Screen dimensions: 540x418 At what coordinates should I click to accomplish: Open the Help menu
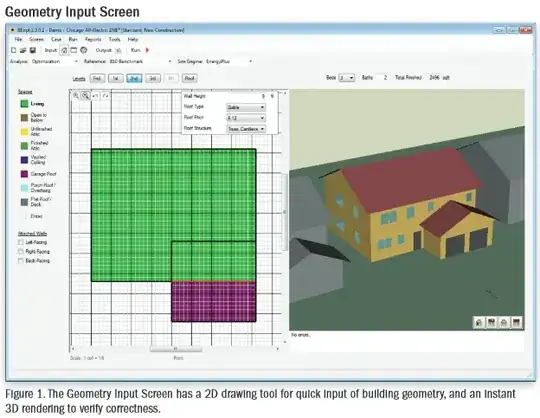(133, 40)
